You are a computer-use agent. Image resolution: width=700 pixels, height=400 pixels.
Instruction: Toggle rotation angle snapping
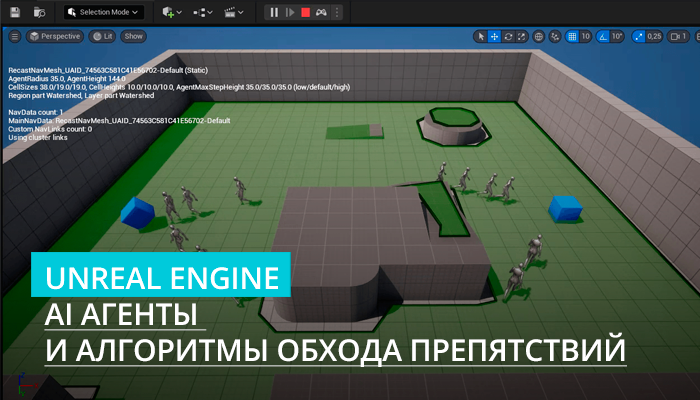(x=603, y=37)
